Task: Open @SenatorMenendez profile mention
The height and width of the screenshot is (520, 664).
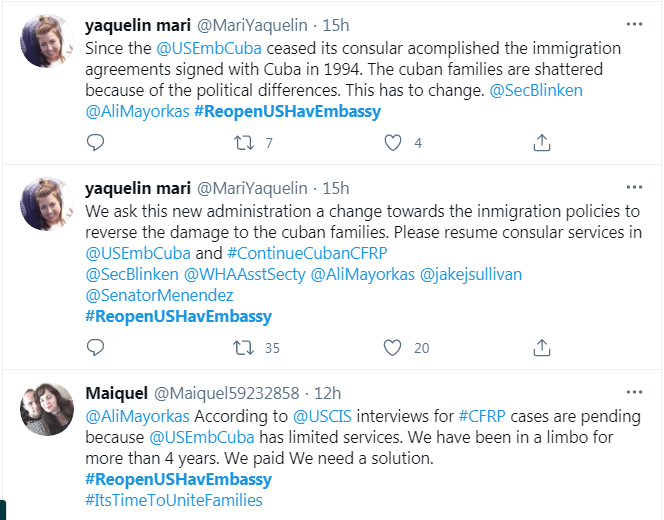Action: [x=159, y=295]
